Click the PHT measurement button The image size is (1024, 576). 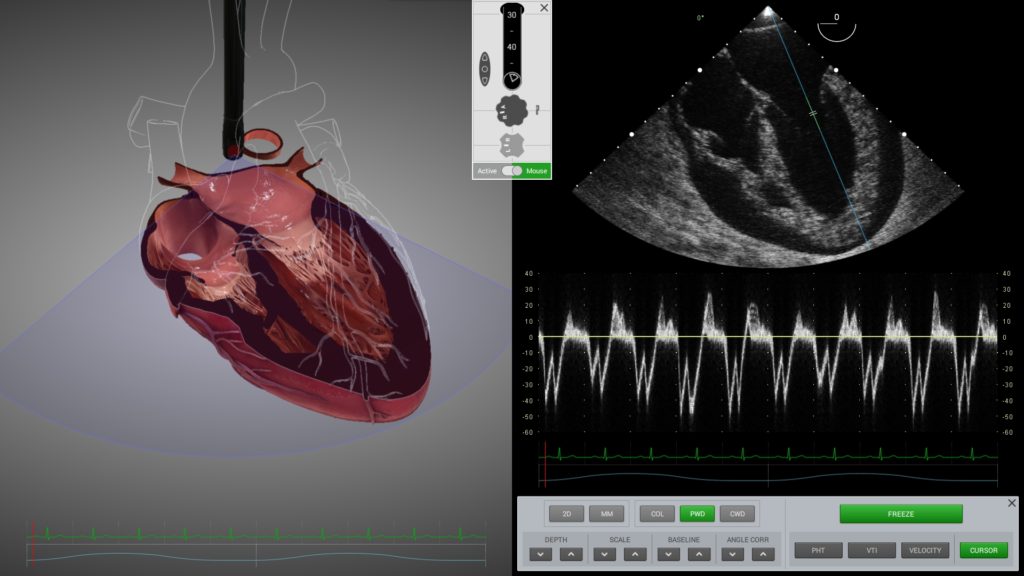[818, 550]
